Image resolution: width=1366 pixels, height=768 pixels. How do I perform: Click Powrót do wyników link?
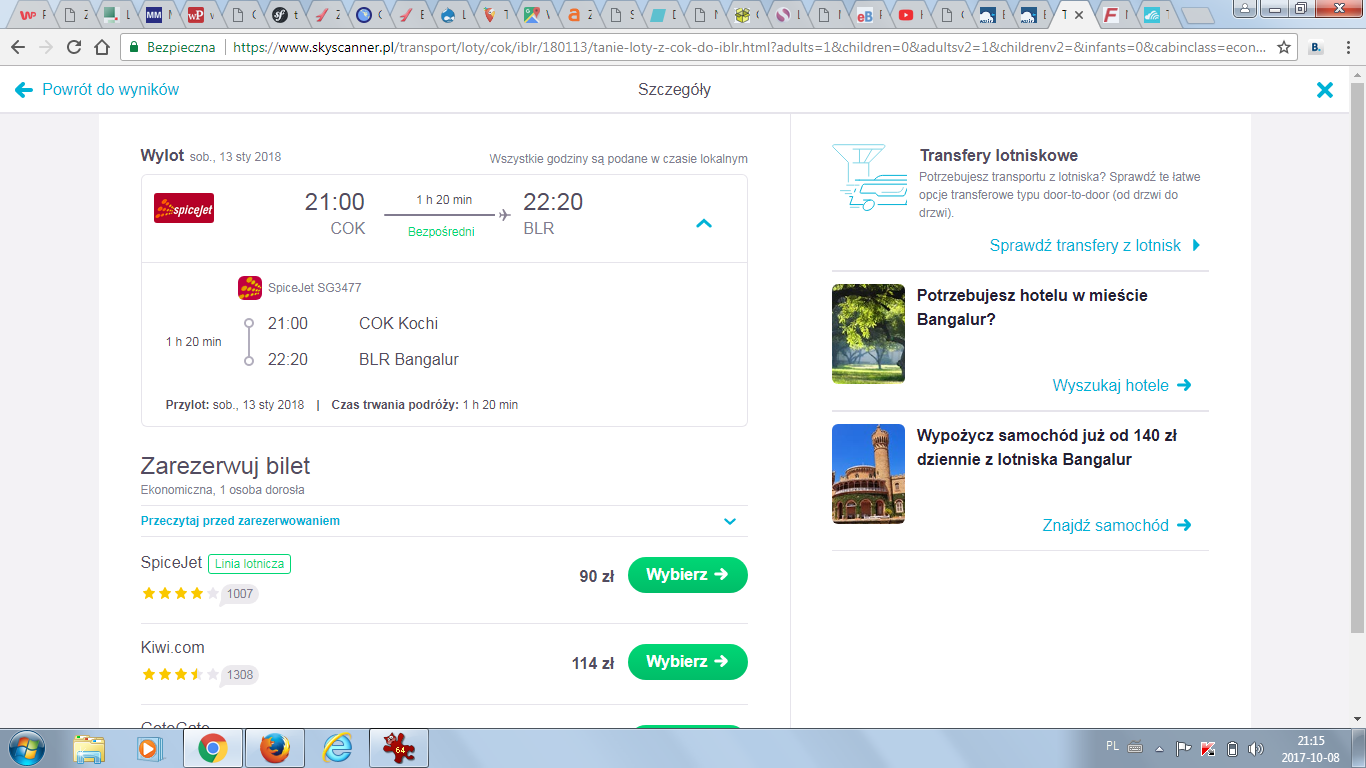tap(98, 90)
